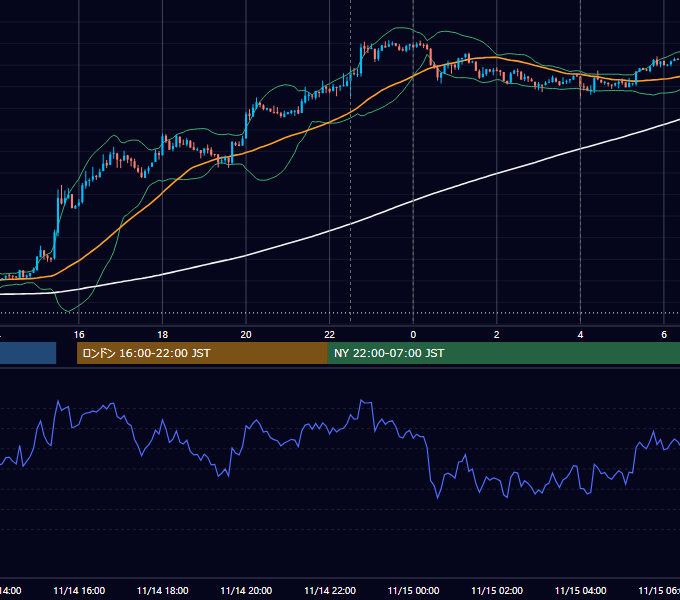Image resolution: width=680 pixels, height=600 pixels.
Task: Click the hour label "6" on the upper time axis
Action: [x=664, y=335]
